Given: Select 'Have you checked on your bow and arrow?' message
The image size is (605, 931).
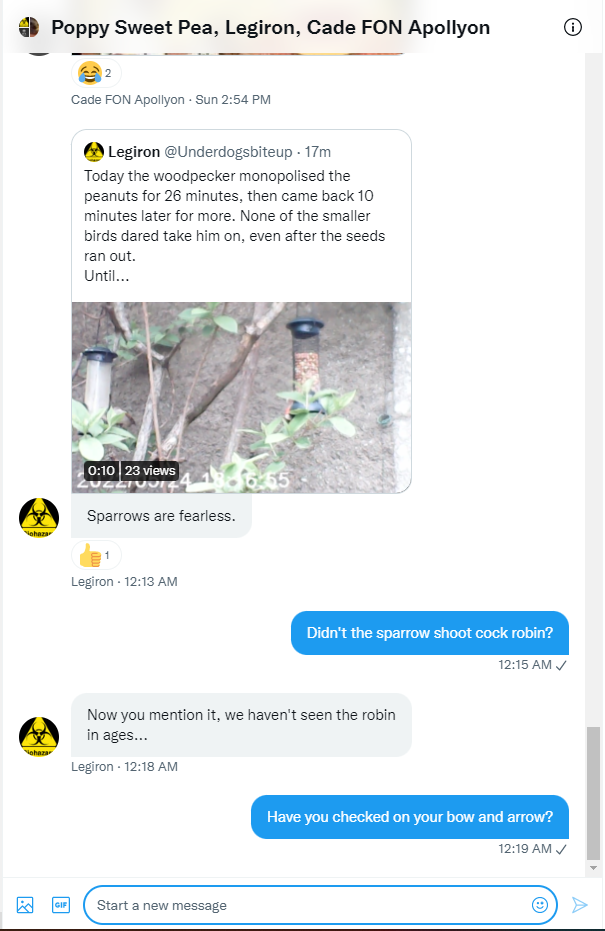Looking at the screenshot, I should 410,817.
